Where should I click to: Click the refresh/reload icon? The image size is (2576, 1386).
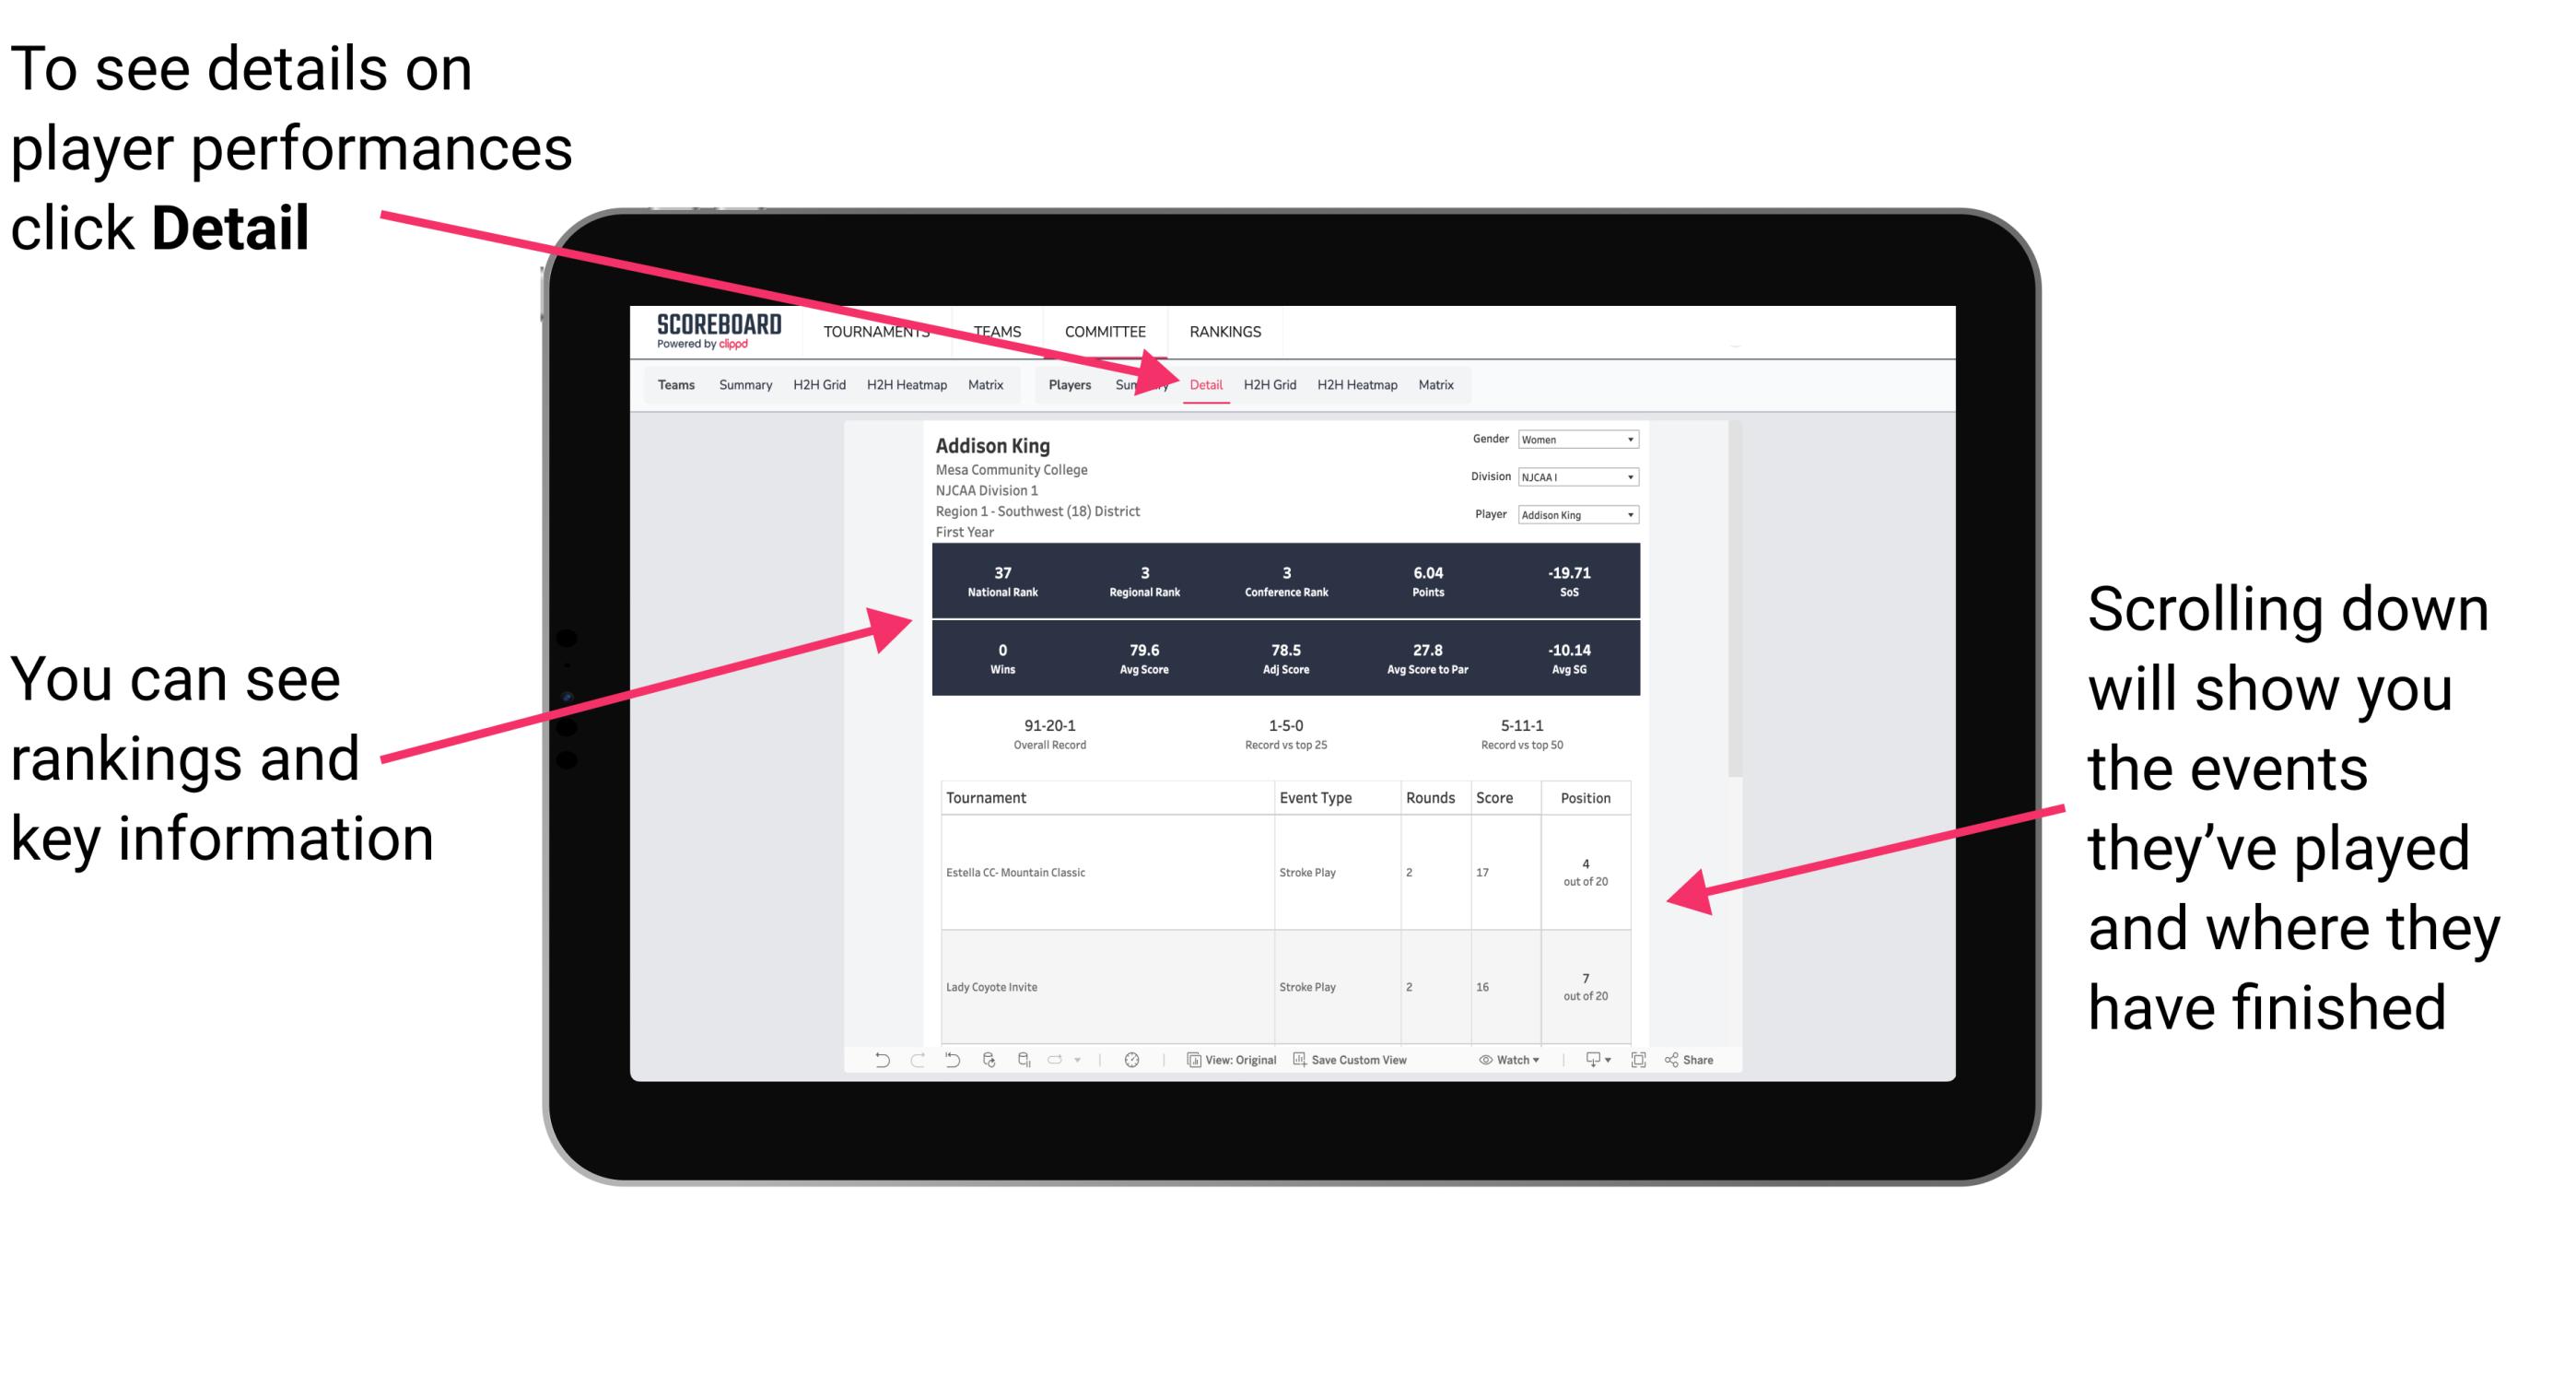pyautogui.click(x=988, y=1065)
